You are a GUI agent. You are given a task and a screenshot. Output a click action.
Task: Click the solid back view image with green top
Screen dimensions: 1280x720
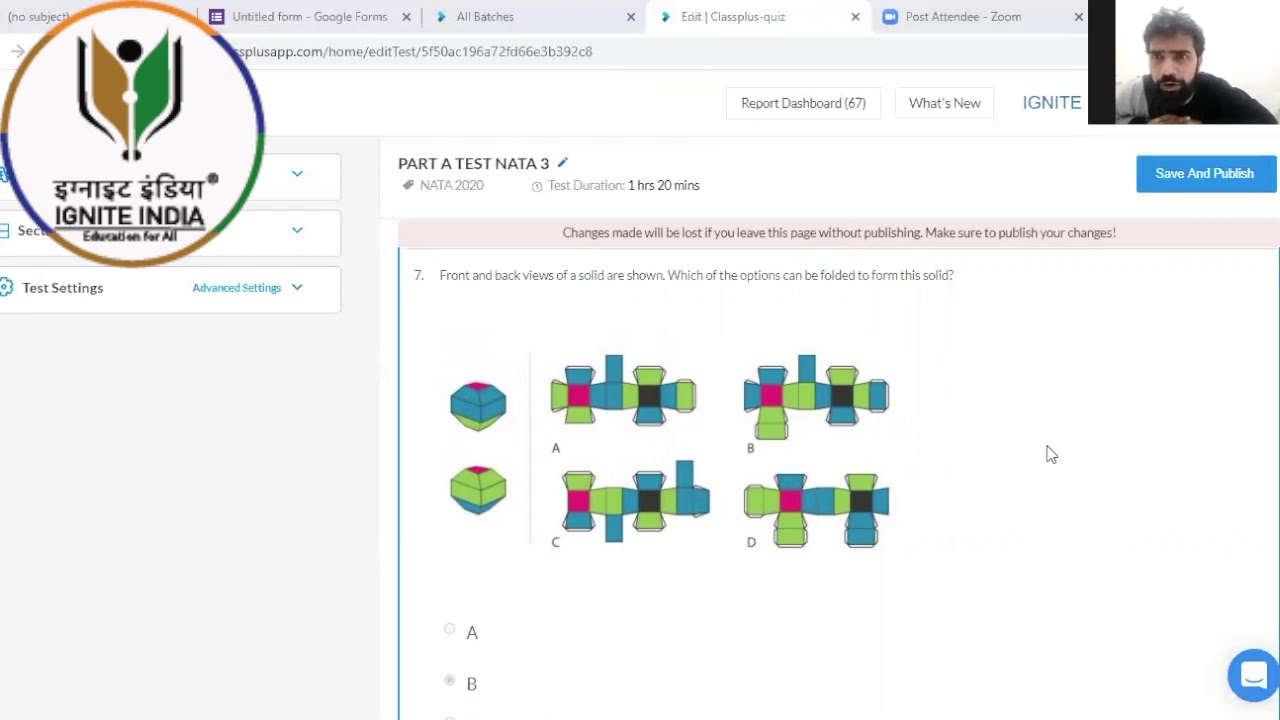478,490
